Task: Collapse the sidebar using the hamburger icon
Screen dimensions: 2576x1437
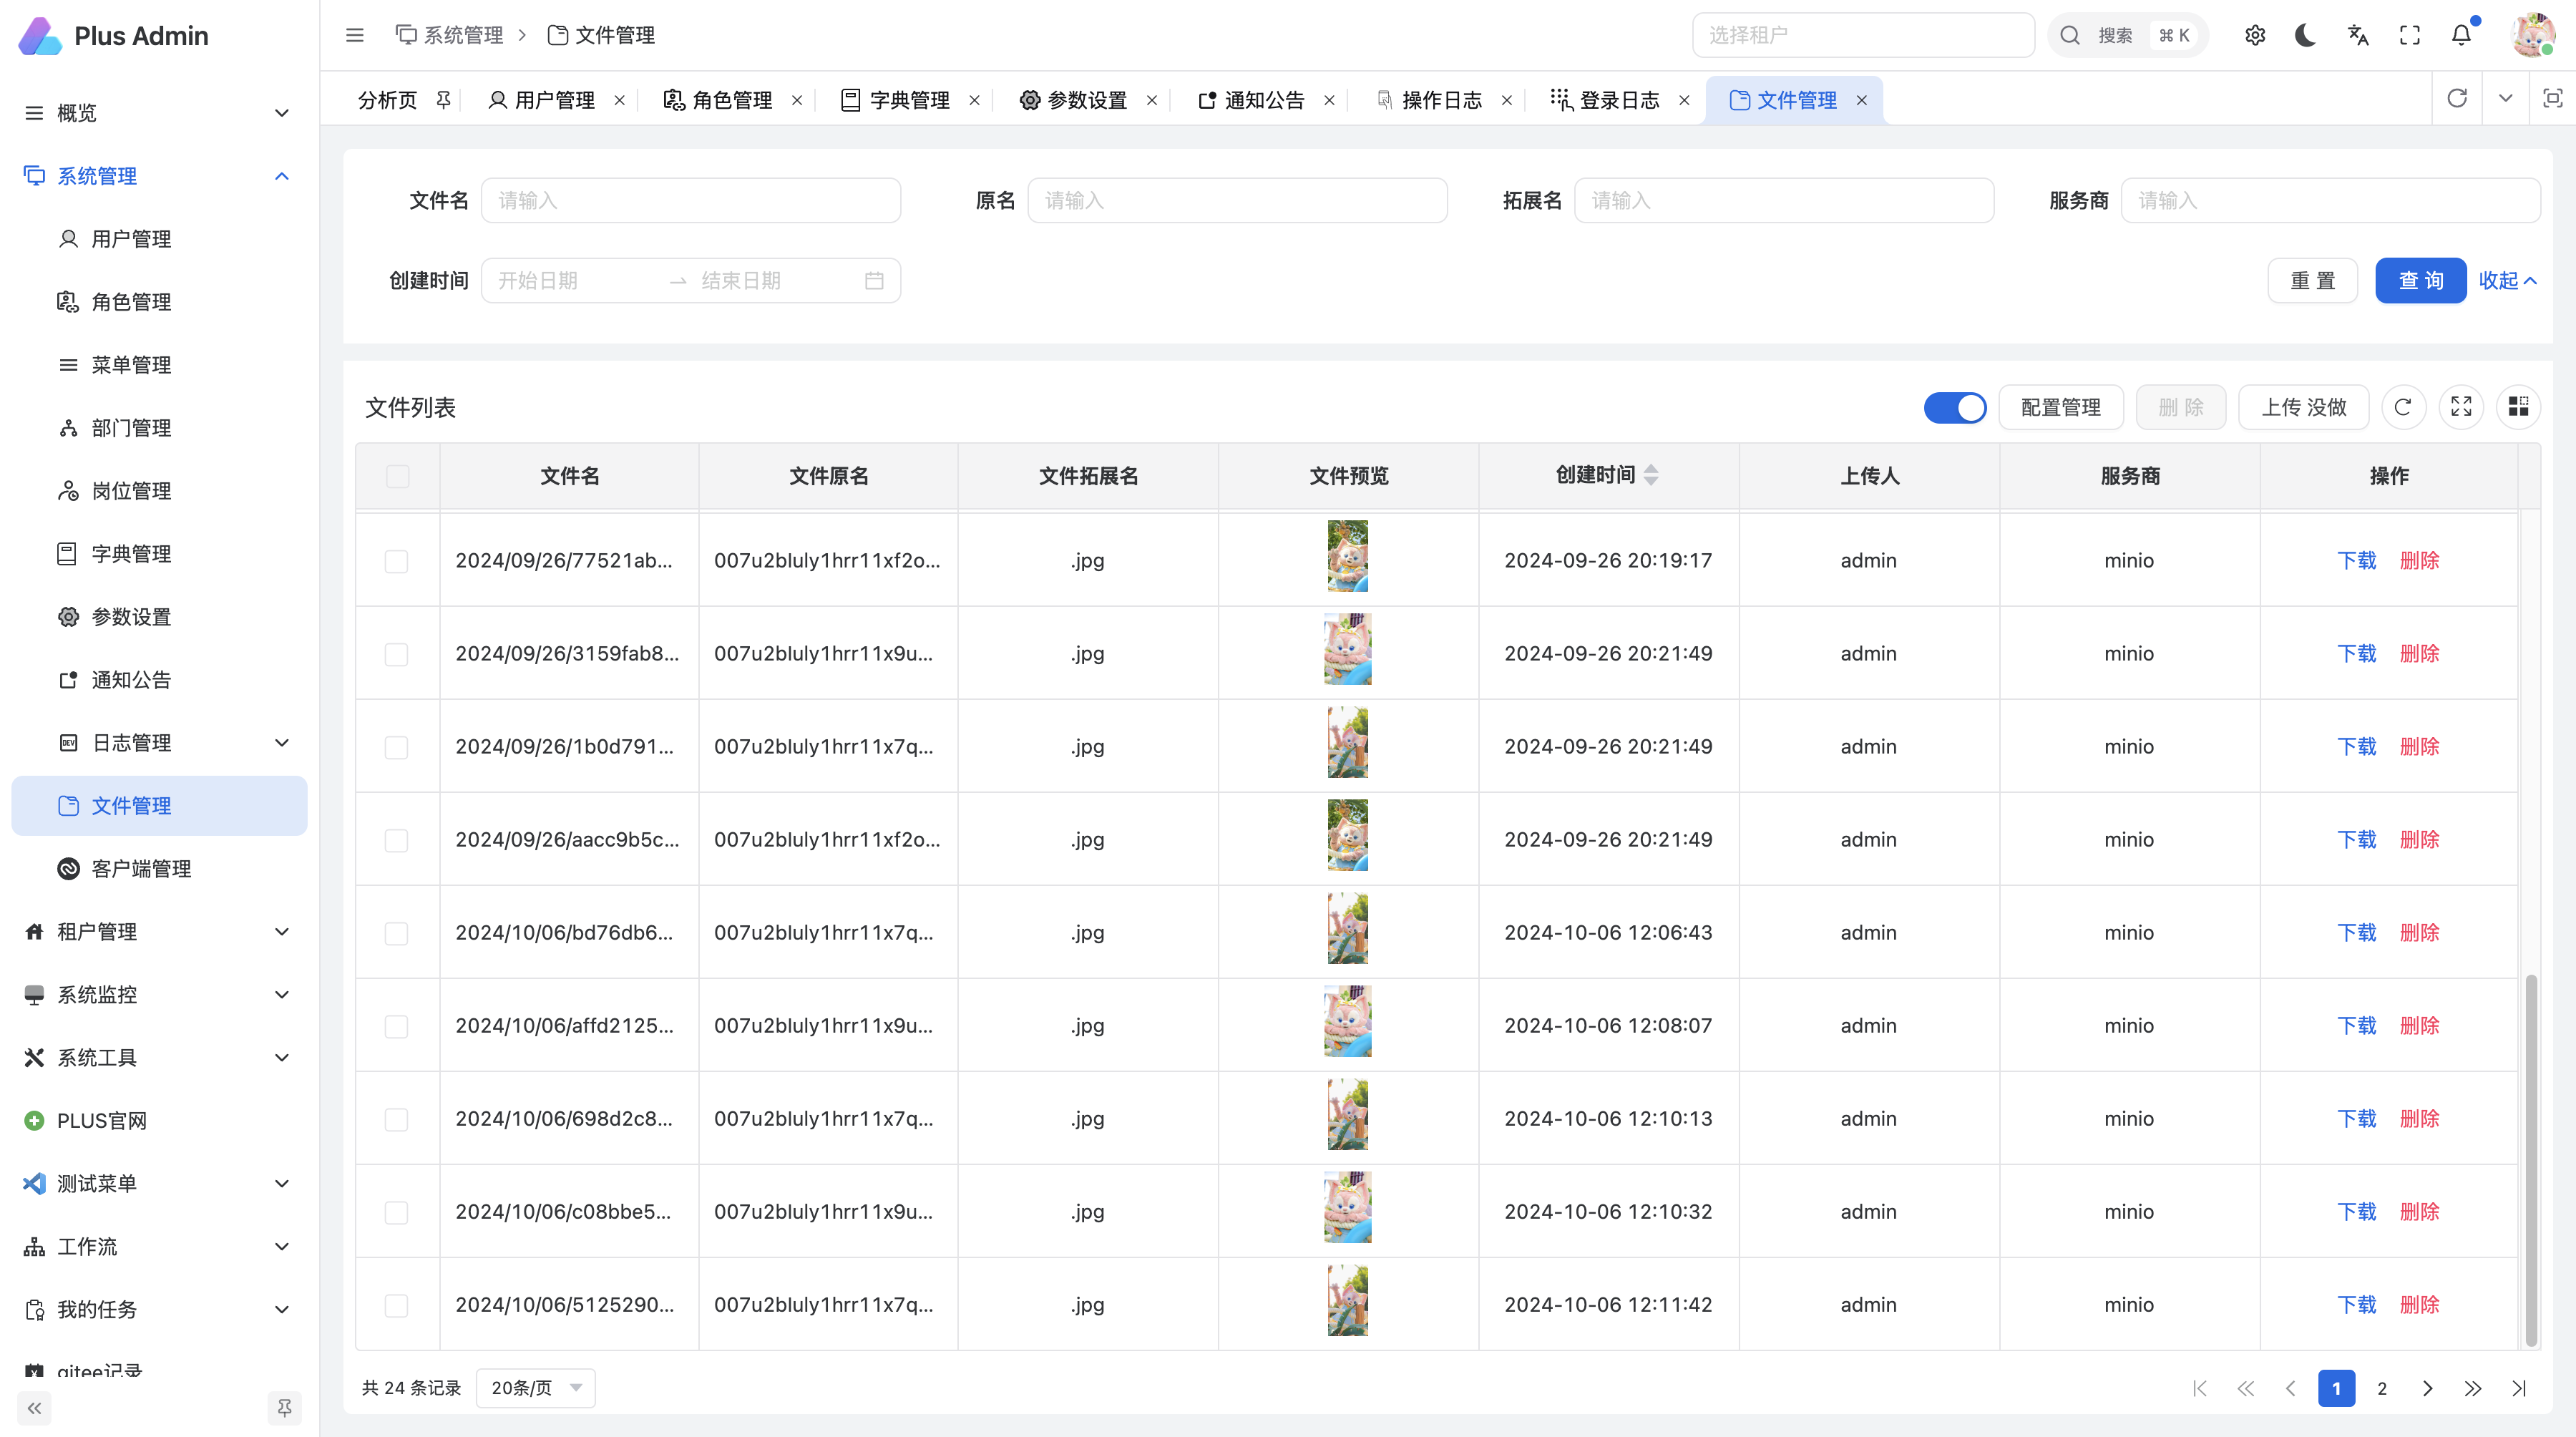Action: 355,36
